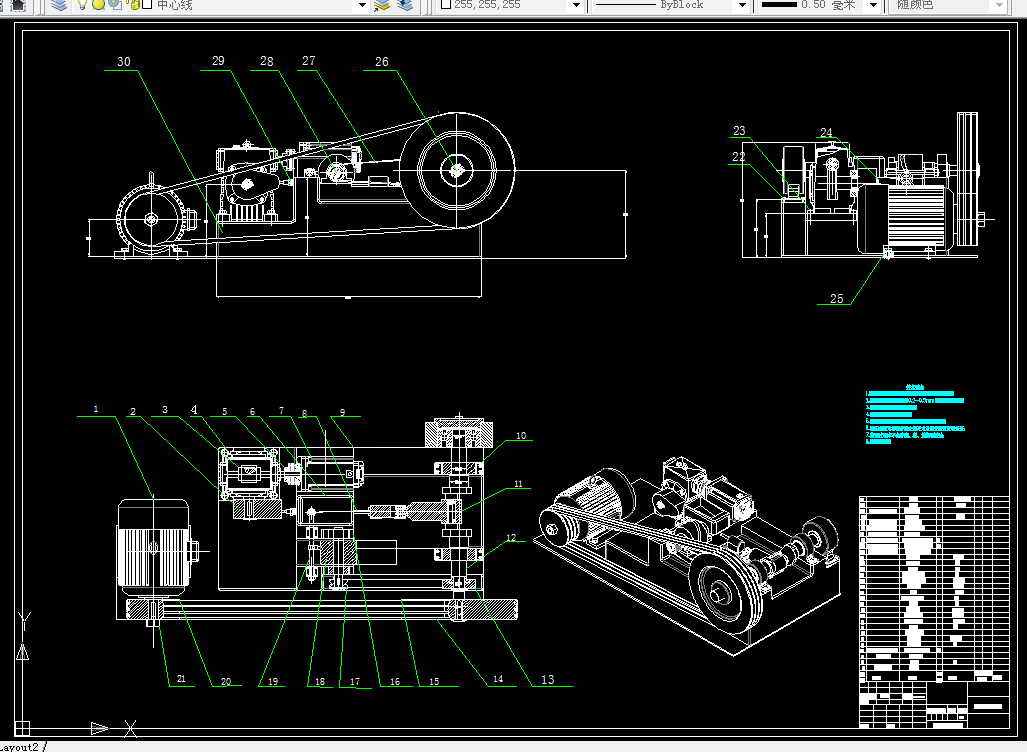Select part balloon number 8
This screenshot has width=1027, height=752.
305,413
